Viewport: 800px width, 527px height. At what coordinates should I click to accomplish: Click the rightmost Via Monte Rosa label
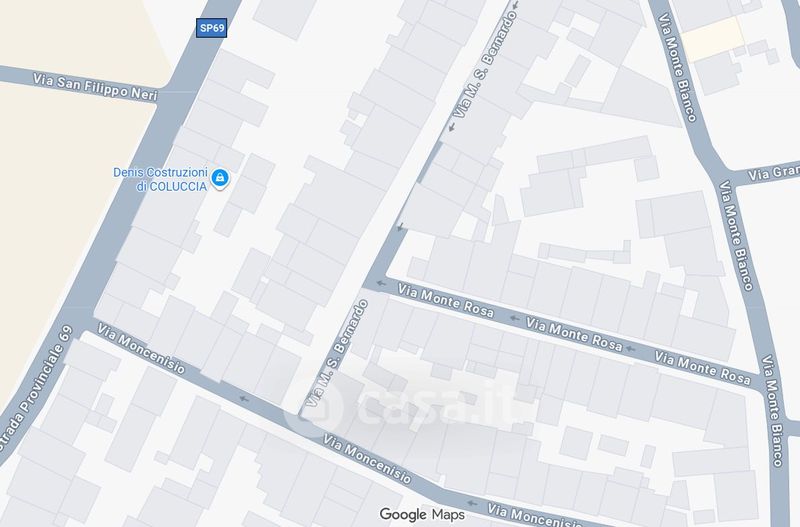(x=703, y=367)
